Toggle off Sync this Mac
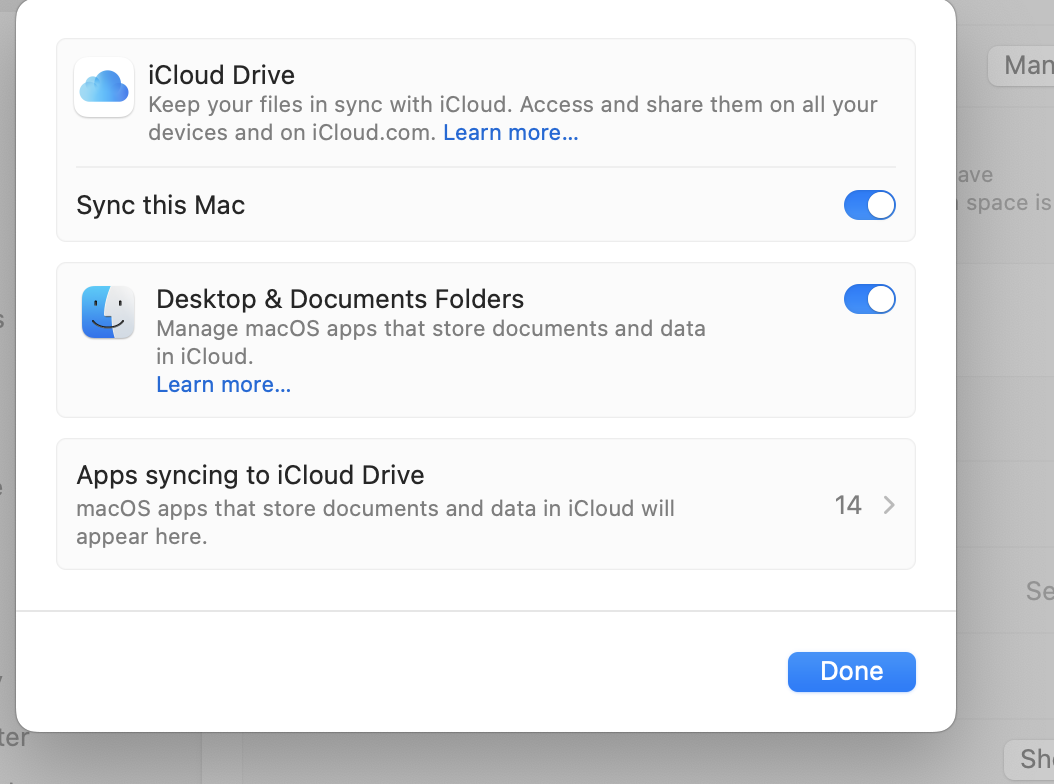 click(869, 204)
